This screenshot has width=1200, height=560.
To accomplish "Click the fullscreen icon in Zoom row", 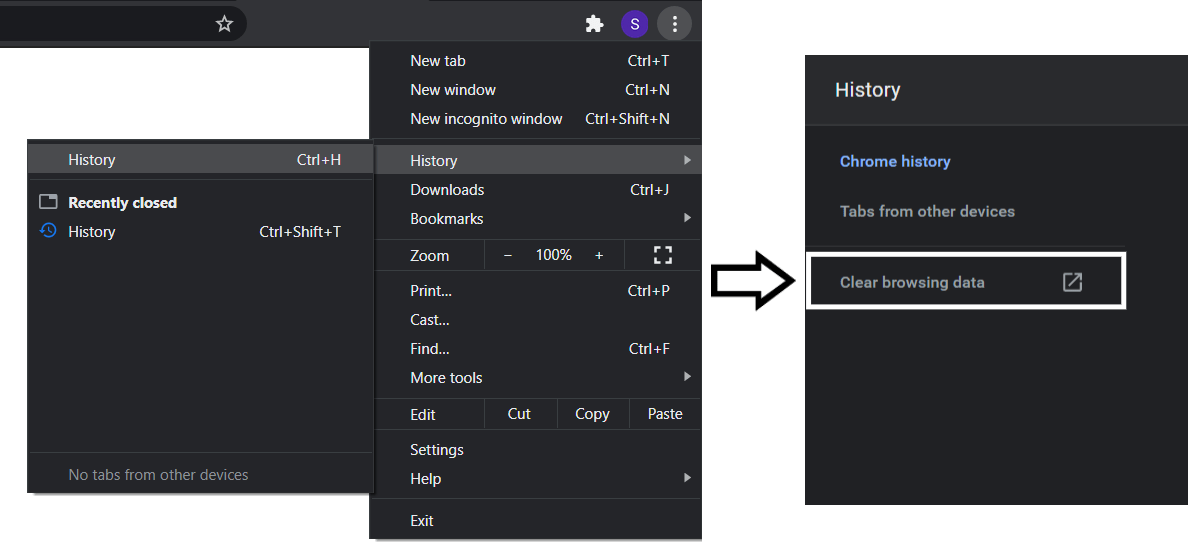I will point(662,255).
